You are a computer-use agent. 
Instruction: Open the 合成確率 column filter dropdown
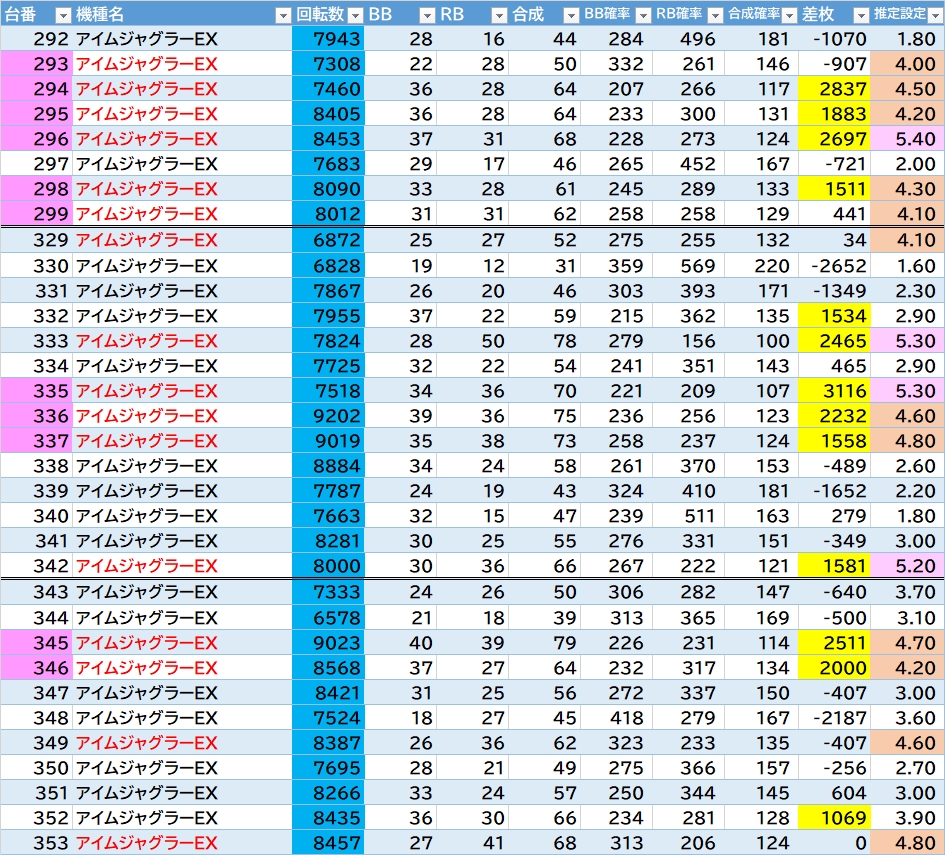pos(788,16)
